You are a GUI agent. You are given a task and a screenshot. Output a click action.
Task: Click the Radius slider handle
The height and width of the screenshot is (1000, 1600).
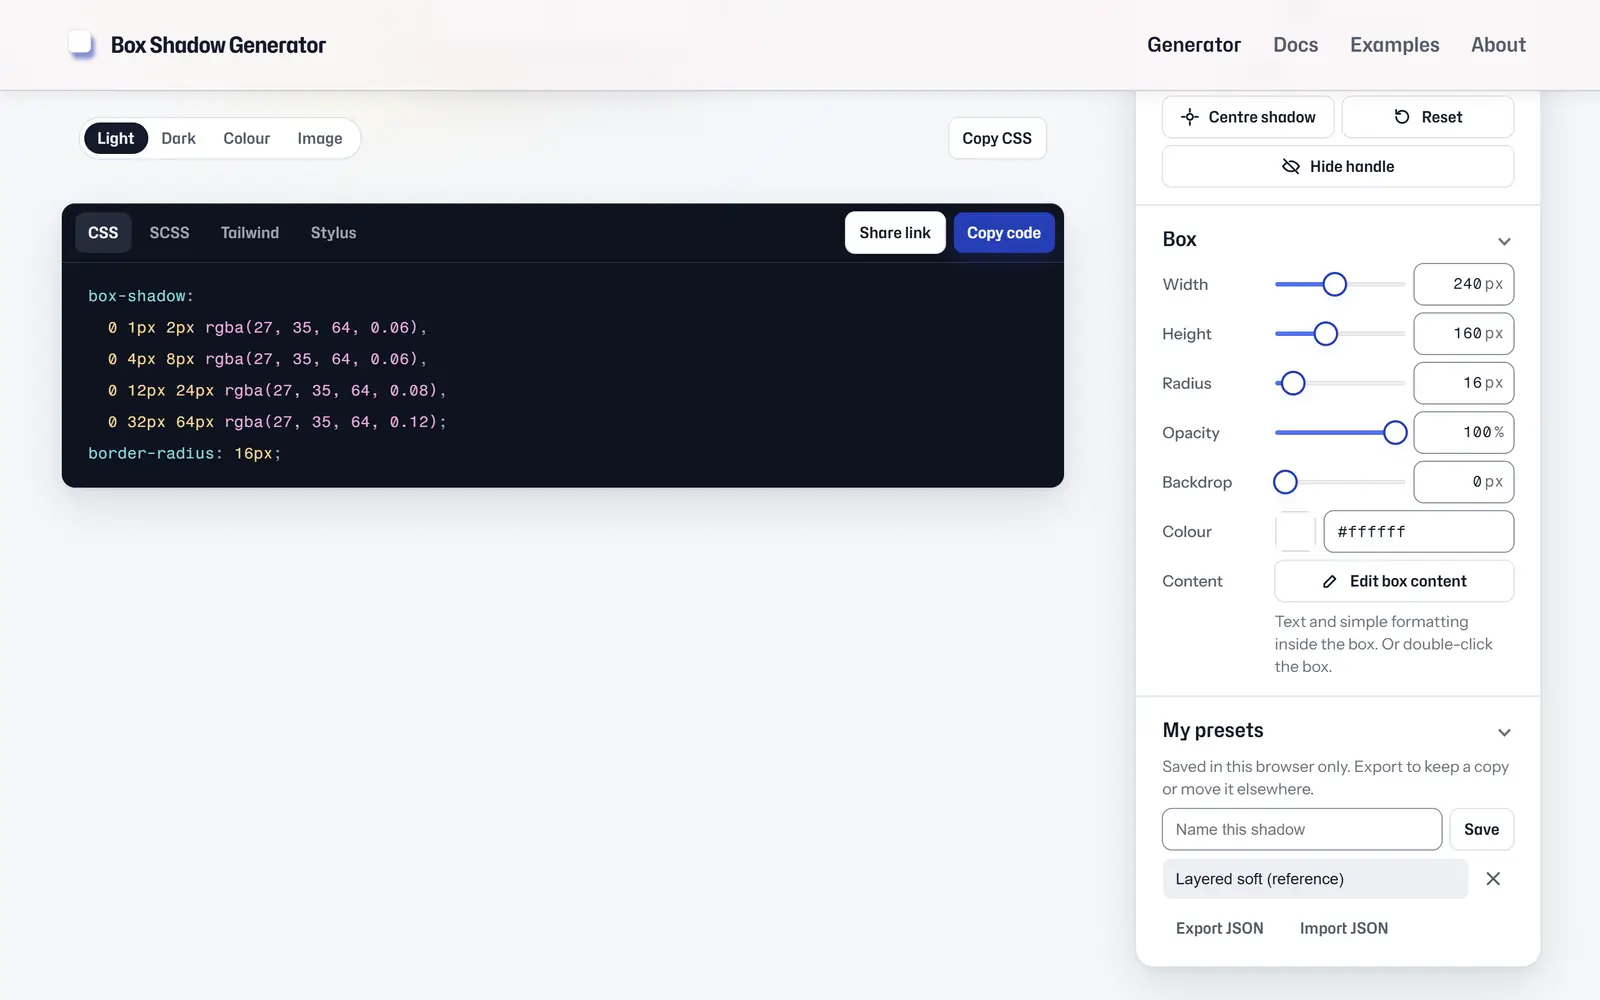tap(1293, 383)
